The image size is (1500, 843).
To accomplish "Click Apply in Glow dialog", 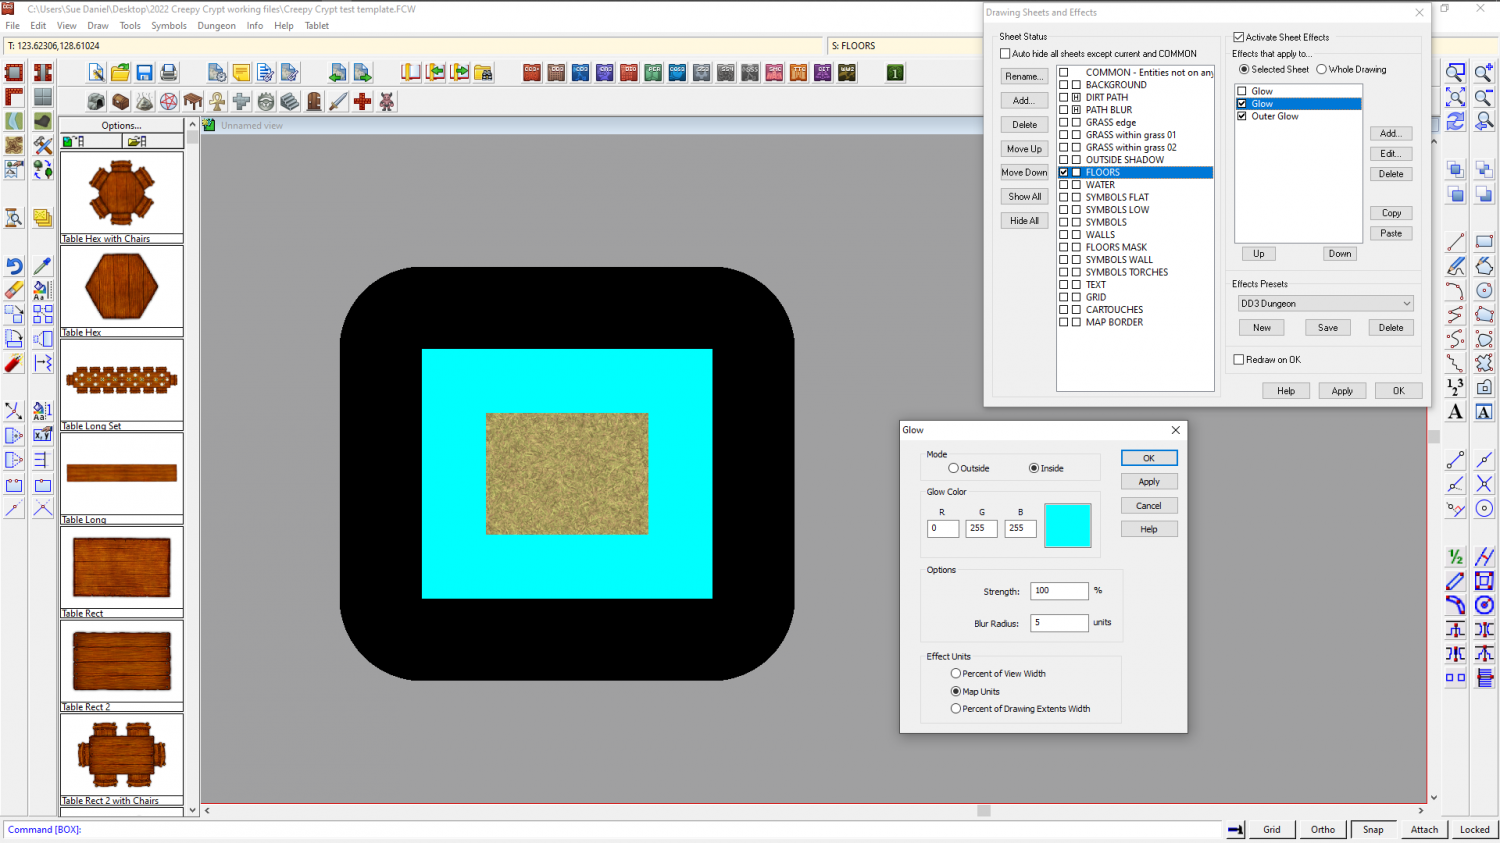I will 1149,482.
